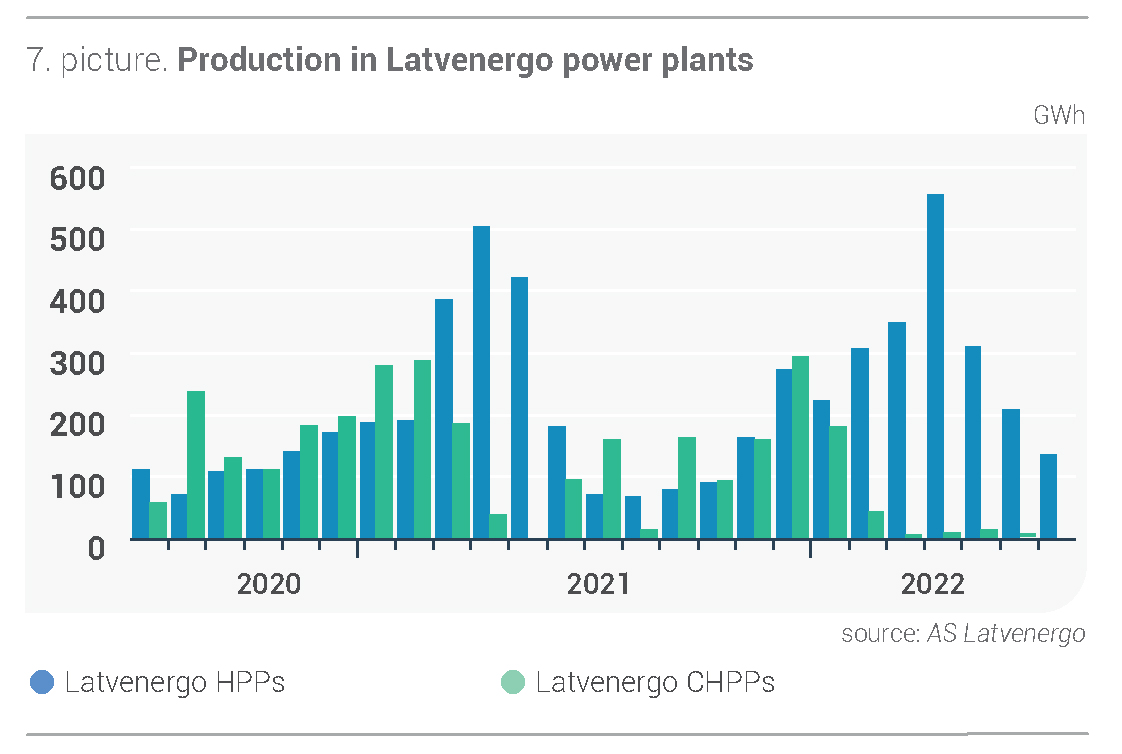Viewport: 1122px width, 754px height.
Task: Click the green Latvenergo CHPPs legend dot
Action: pyautogui.click(x=513, y=682)
